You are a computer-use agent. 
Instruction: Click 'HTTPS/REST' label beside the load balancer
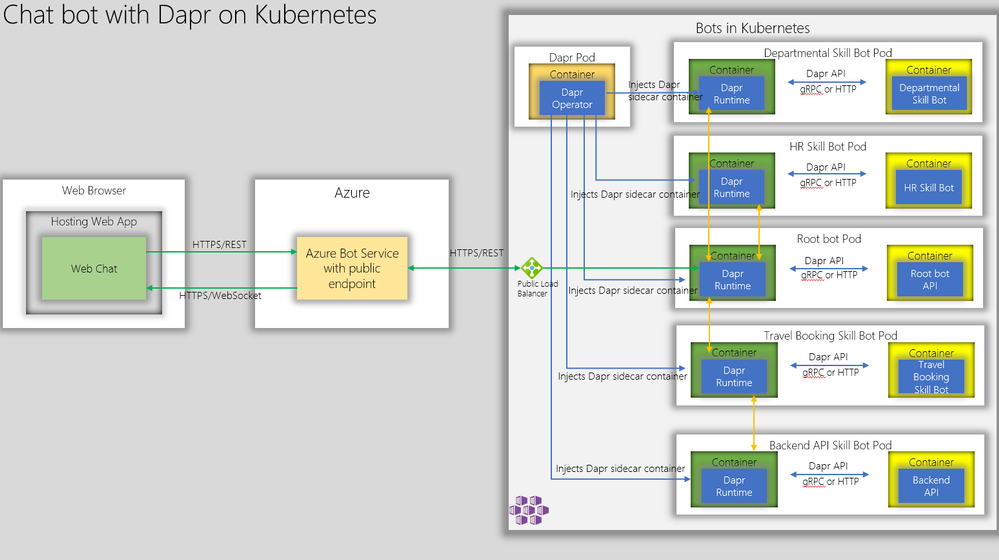tap(477, 253)
